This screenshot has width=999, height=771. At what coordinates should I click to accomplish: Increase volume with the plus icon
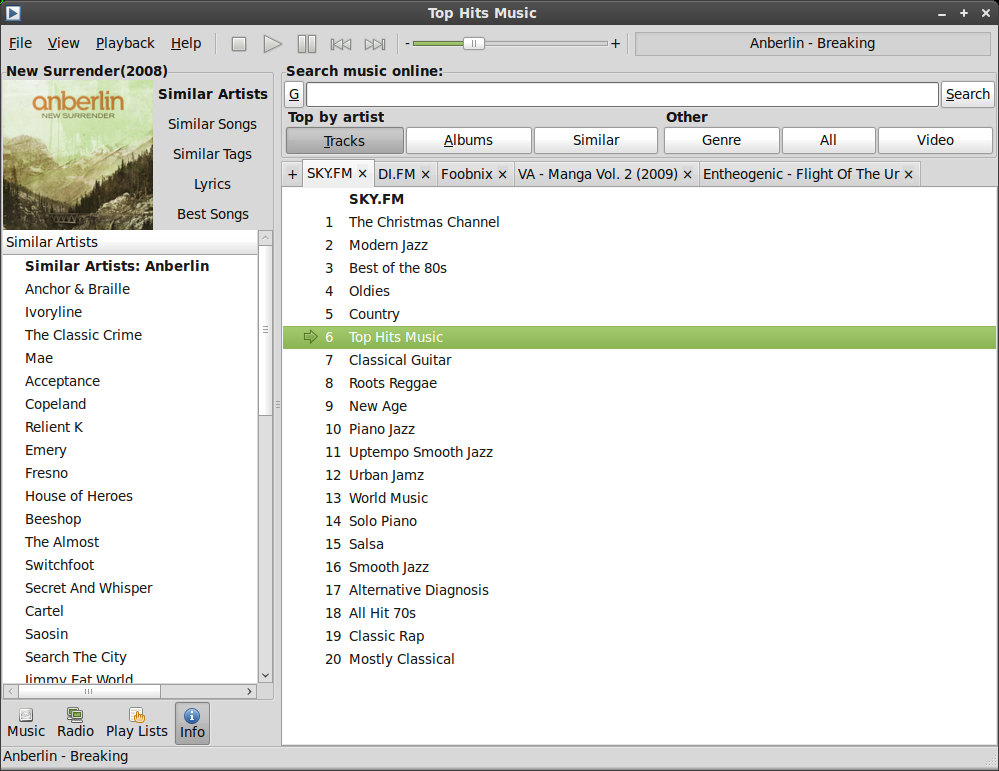point(615,43)
